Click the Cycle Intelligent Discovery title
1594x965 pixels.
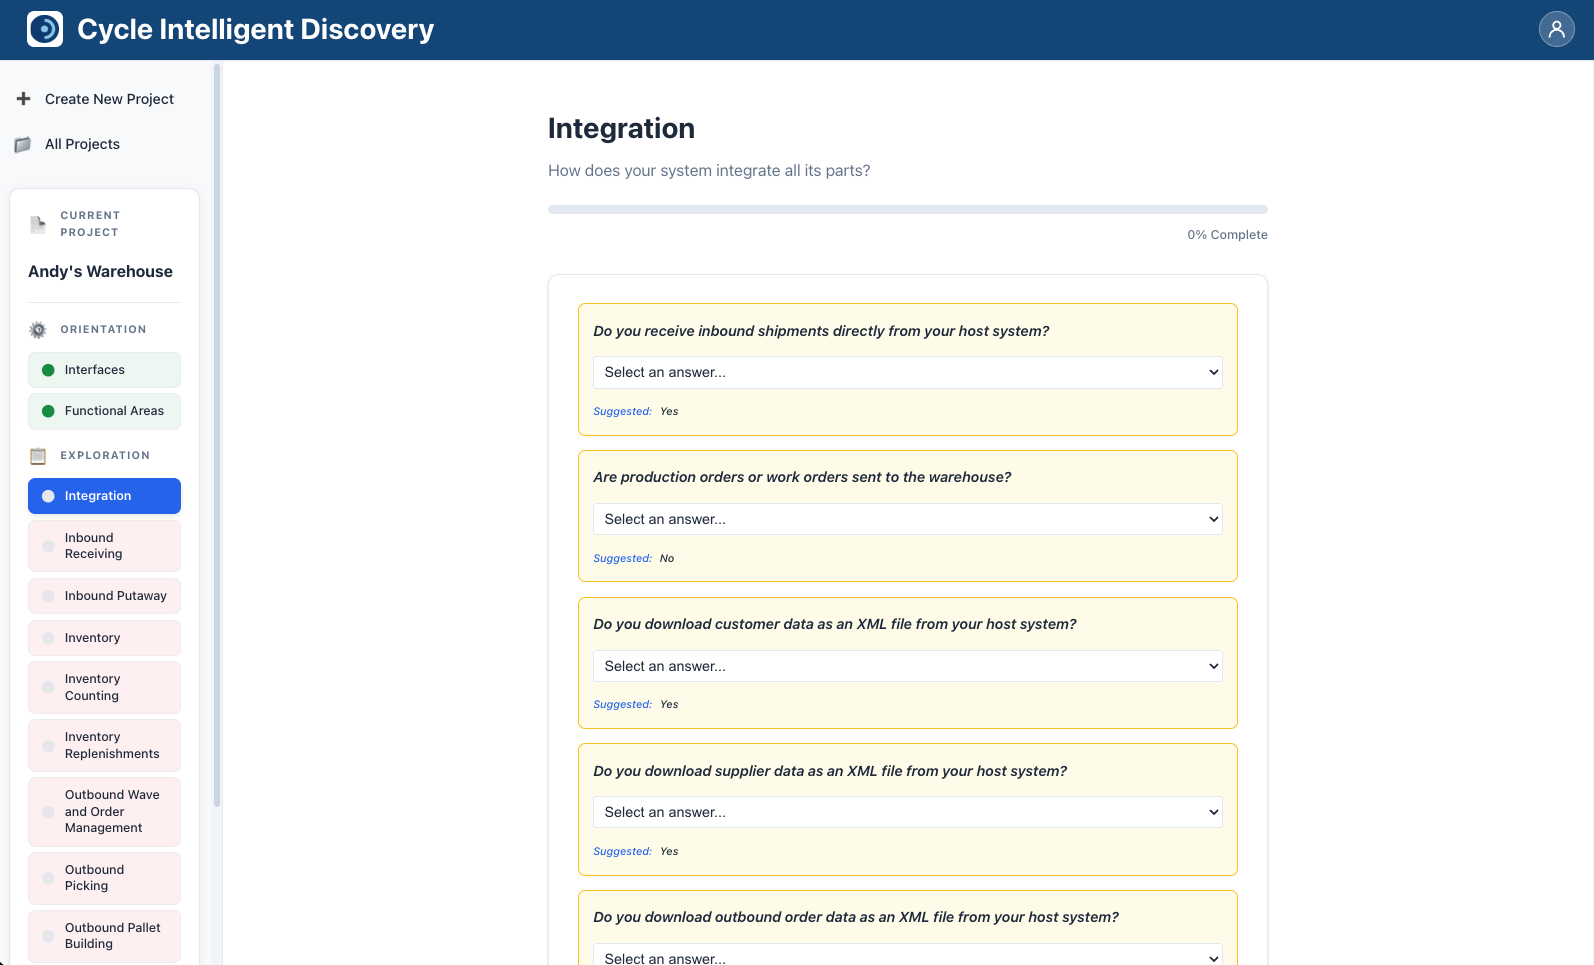pos(256,30)
